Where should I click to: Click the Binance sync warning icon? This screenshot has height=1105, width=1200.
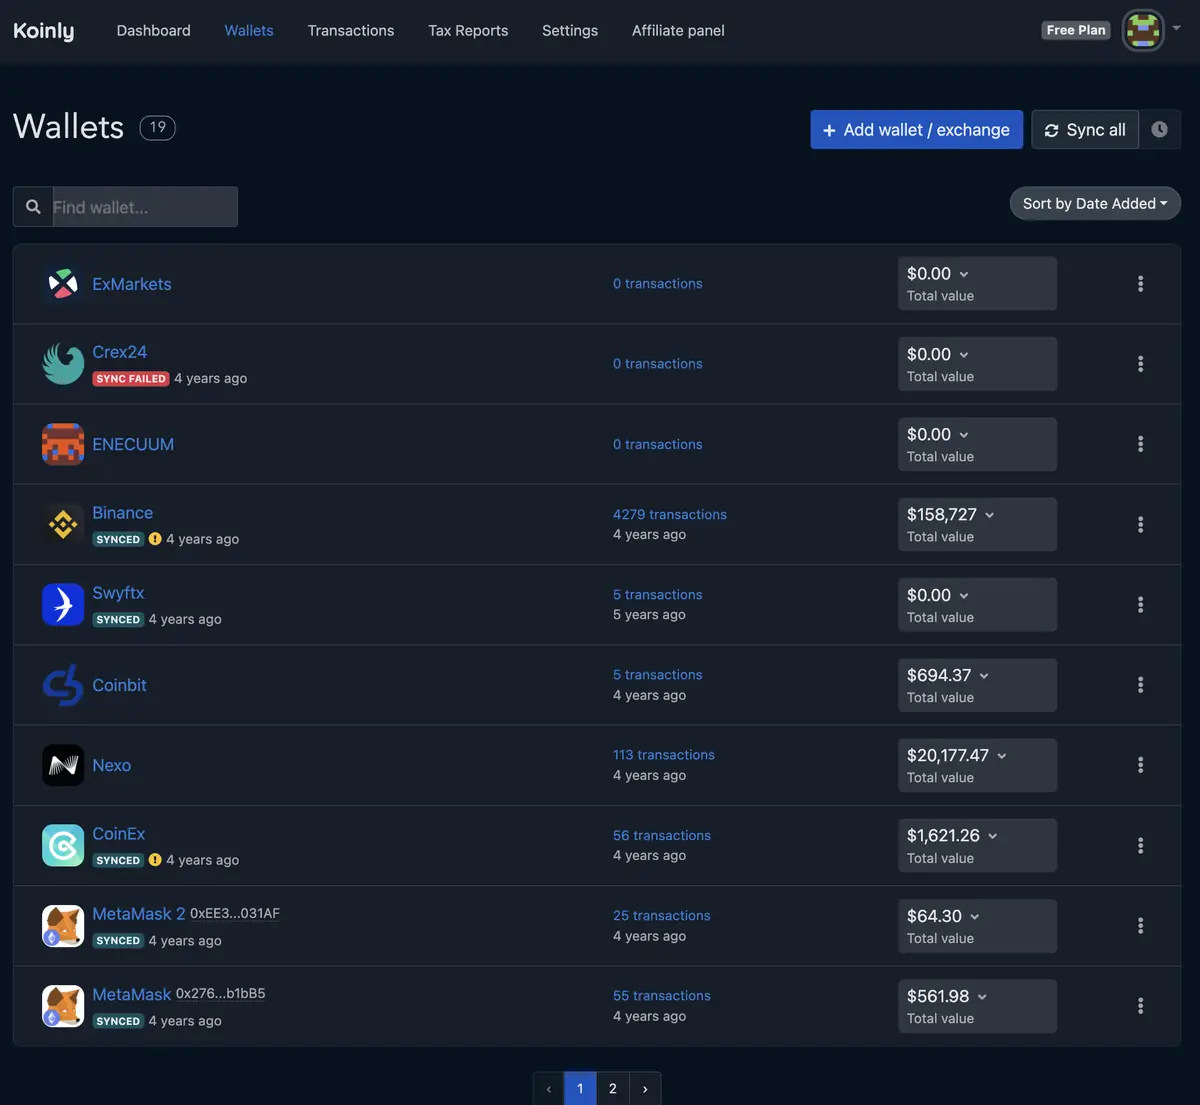(x=155, y=539)
